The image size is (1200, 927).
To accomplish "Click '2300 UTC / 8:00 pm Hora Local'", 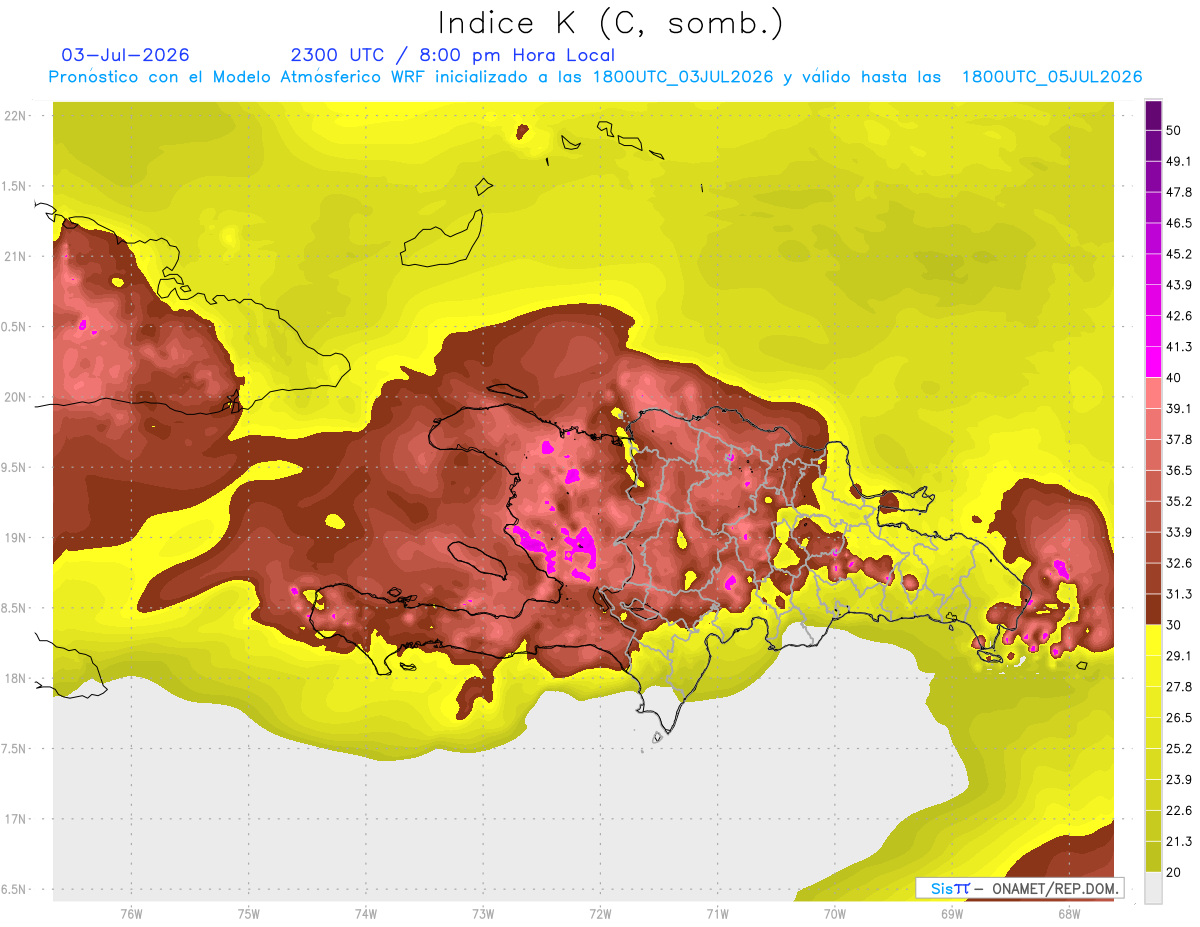I will (x=453, y=55).
